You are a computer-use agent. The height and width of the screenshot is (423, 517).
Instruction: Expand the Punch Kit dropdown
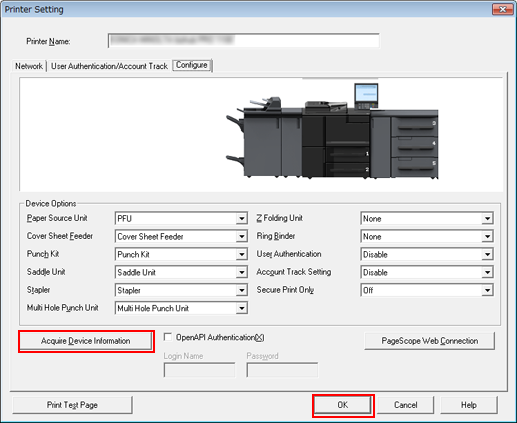(181, 255)
